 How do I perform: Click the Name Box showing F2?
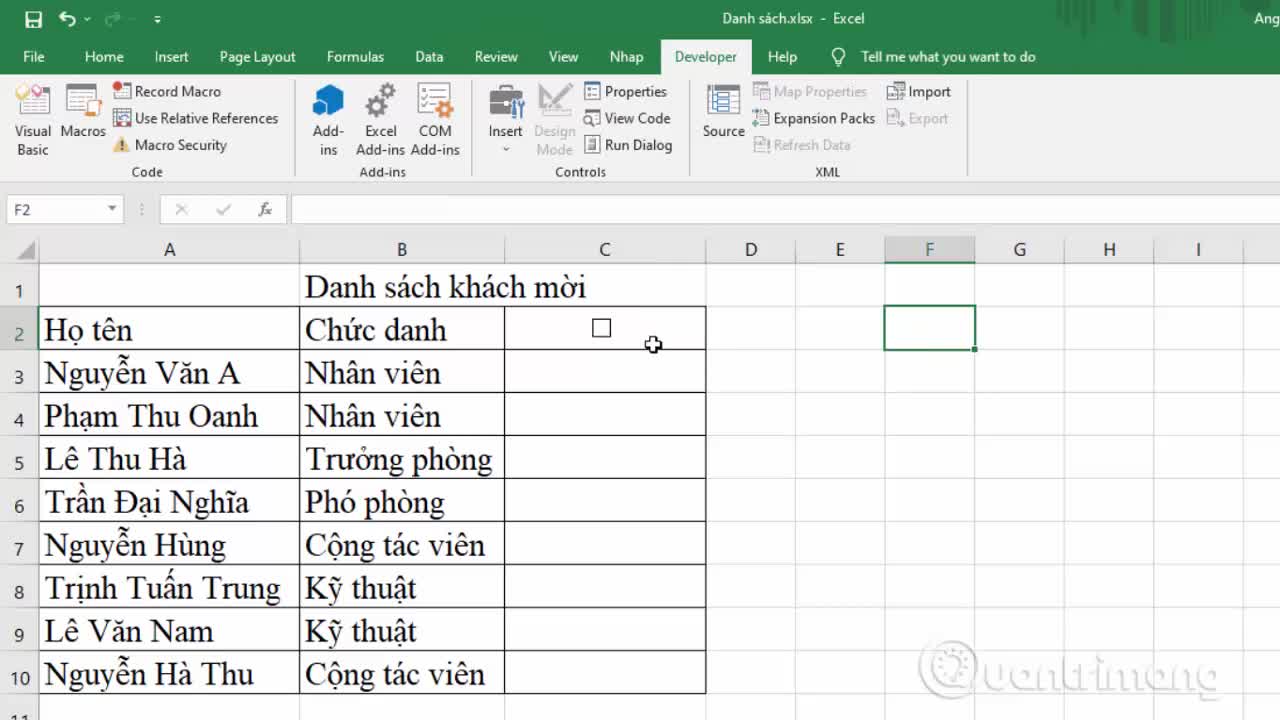pos(55,209)
